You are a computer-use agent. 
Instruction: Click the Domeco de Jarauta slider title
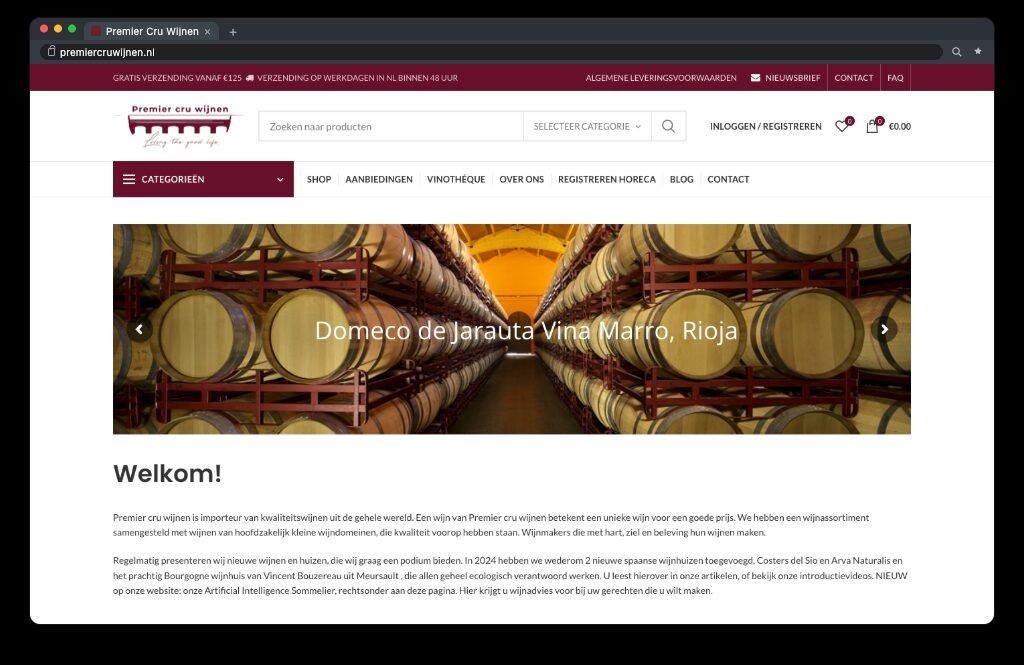coord(526,331)
